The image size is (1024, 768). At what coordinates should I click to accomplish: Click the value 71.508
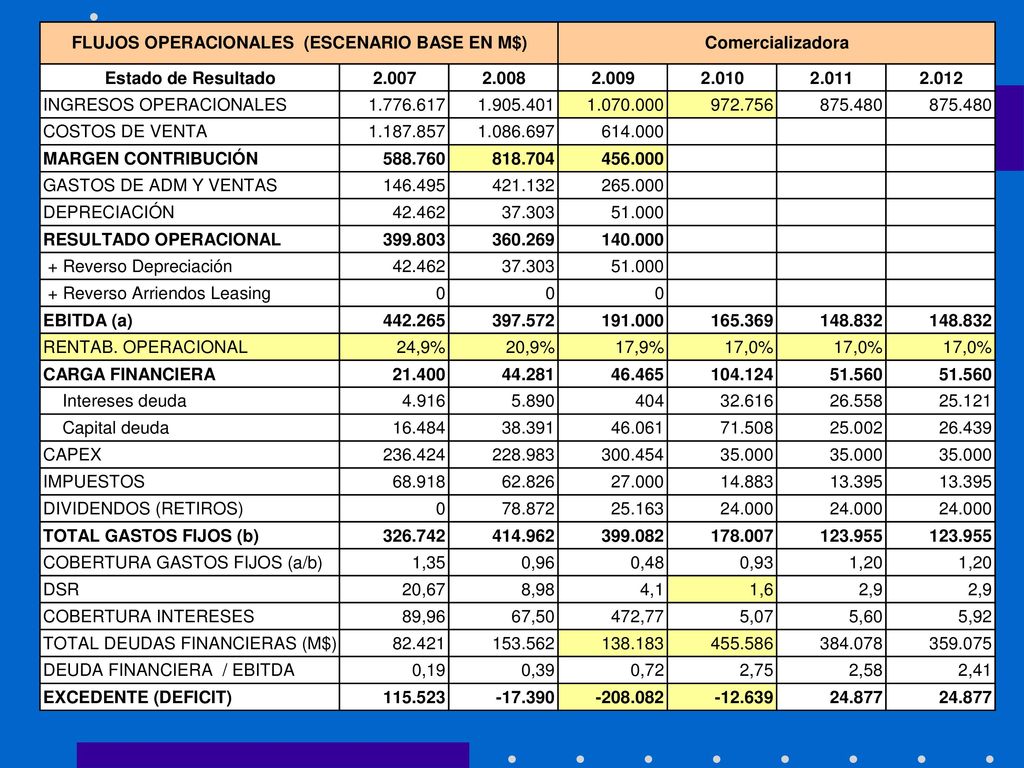(746, 428)
